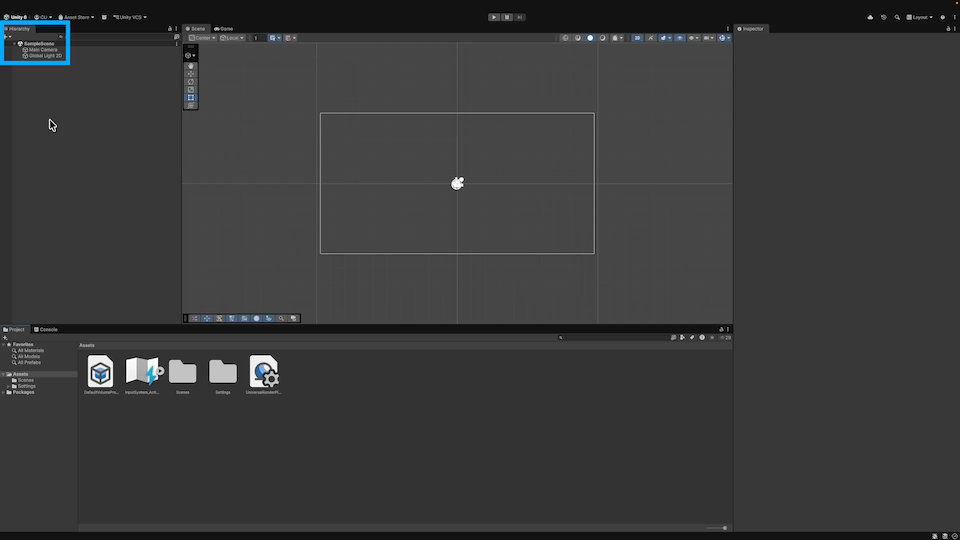Select Global Light 2D in Hierarchy
Image resolution: width=960 pixels, height=540 pixels.
[45, 56]
